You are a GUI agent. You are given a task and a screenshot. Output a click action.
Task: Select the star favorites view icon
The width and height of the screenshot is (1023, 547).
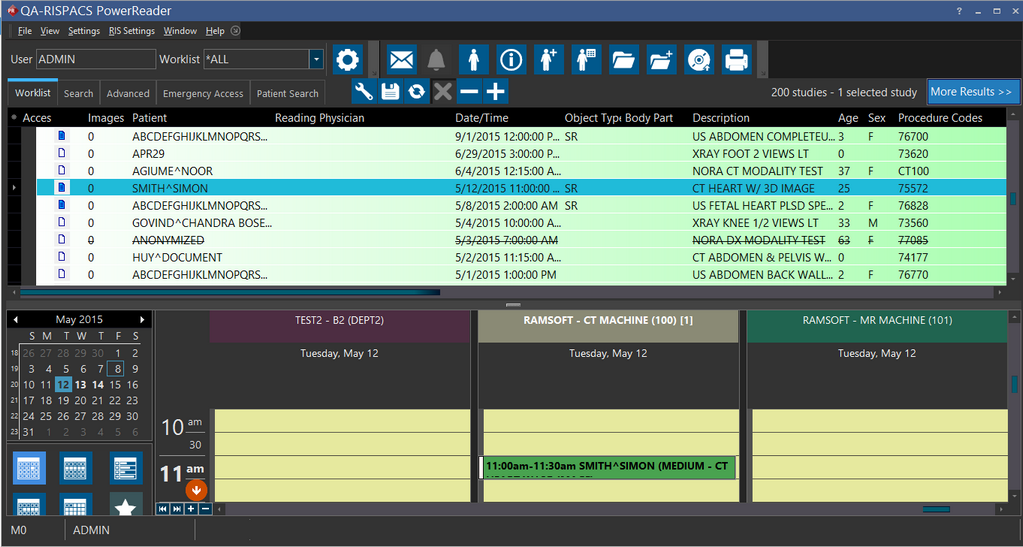pyautogui.click(x=125, y=507)
